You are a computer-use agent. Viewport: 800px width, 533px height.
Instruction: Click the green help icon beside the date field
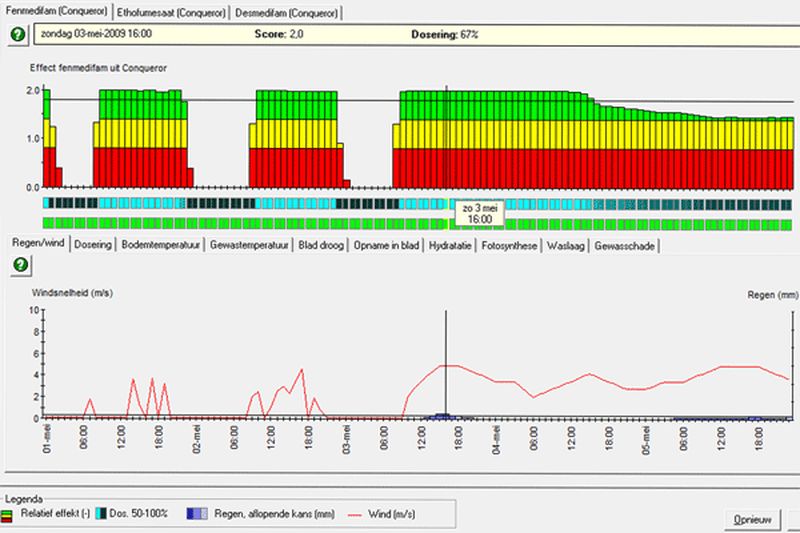[17, 35]
